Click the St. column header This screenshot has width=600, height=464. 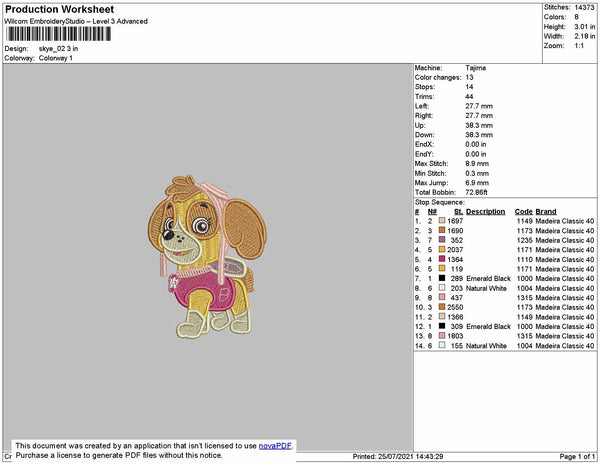pos(458,212)
